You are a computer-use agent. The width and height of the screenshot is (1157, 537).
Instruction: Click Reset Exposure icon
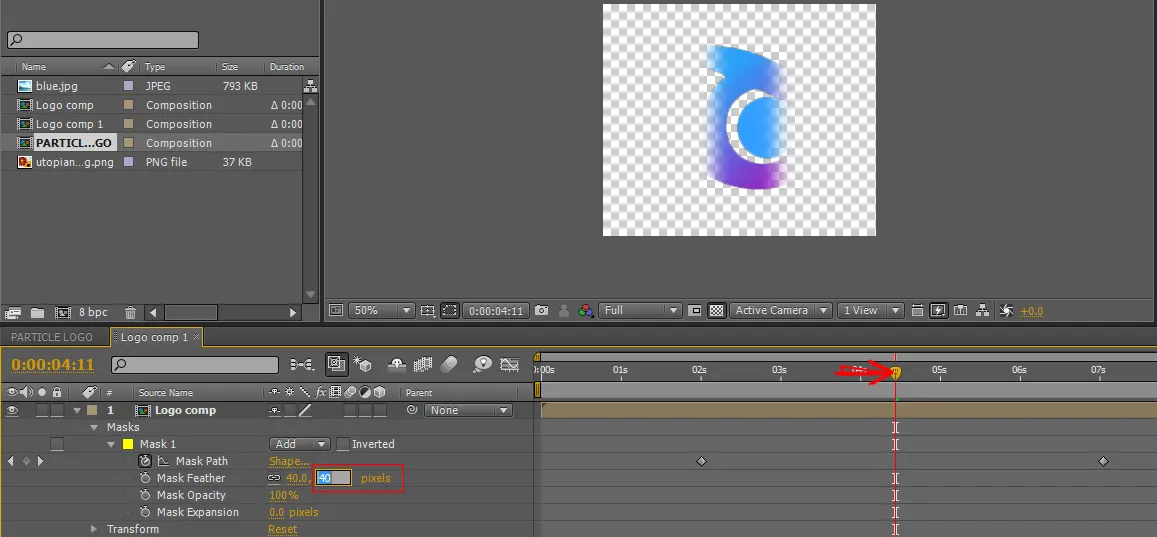1006,311
